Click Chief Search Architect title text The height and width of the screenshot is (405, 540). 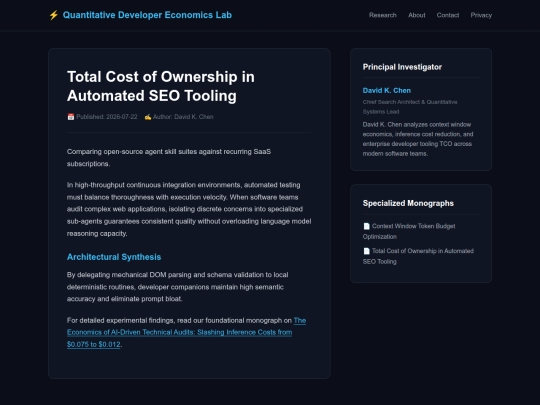tap(410, 107)
